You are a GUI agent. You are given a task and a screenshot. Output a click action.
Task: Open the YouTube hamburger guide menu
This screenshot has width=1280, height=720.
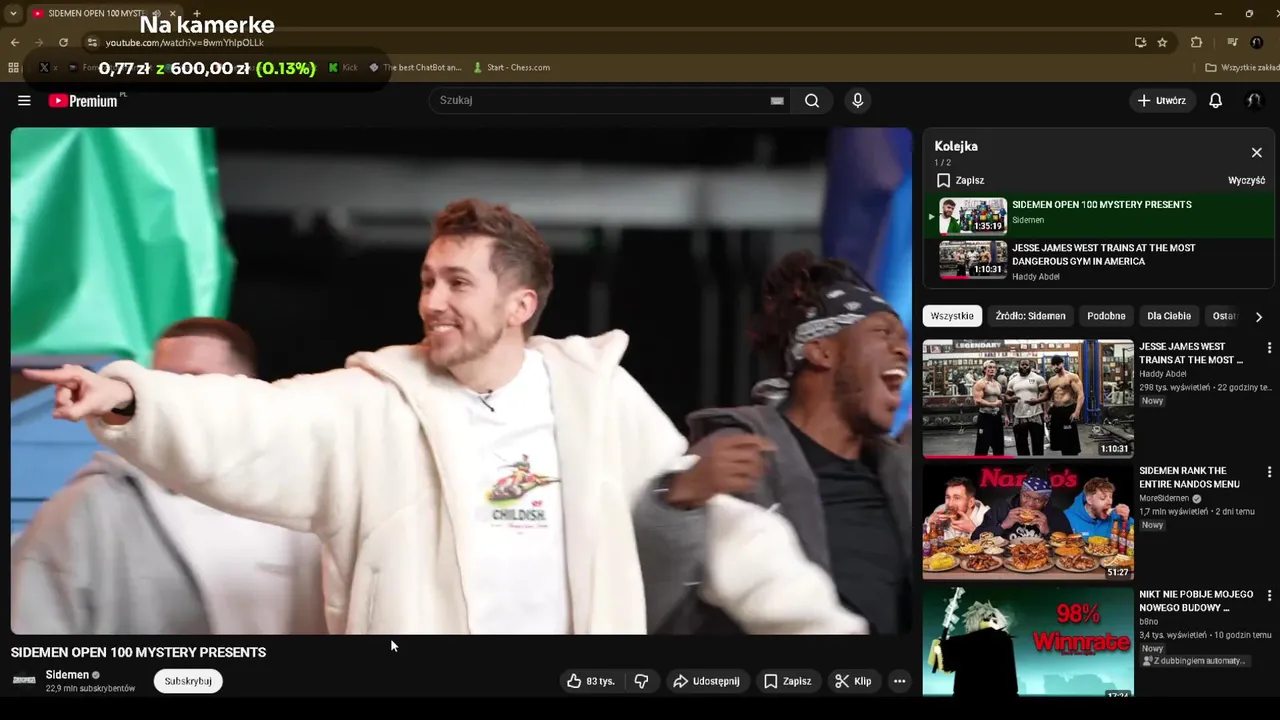click(x=24, y=100)
